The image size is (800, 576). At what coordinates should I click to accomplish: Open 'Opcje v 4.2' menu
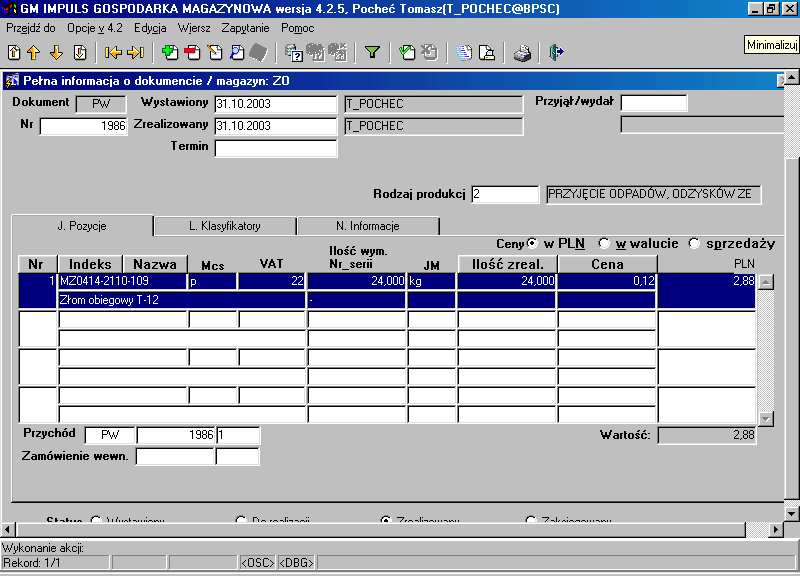(95, 28)
